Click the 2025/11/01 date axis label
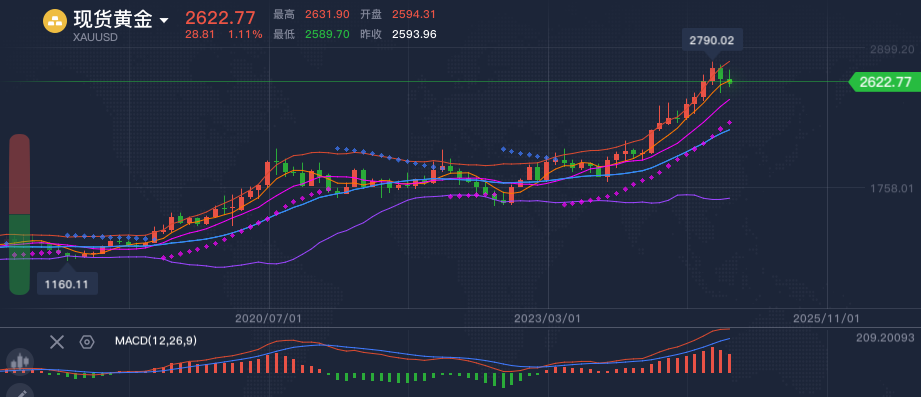Viewport: 921px width, 397px height. (826, 318)
